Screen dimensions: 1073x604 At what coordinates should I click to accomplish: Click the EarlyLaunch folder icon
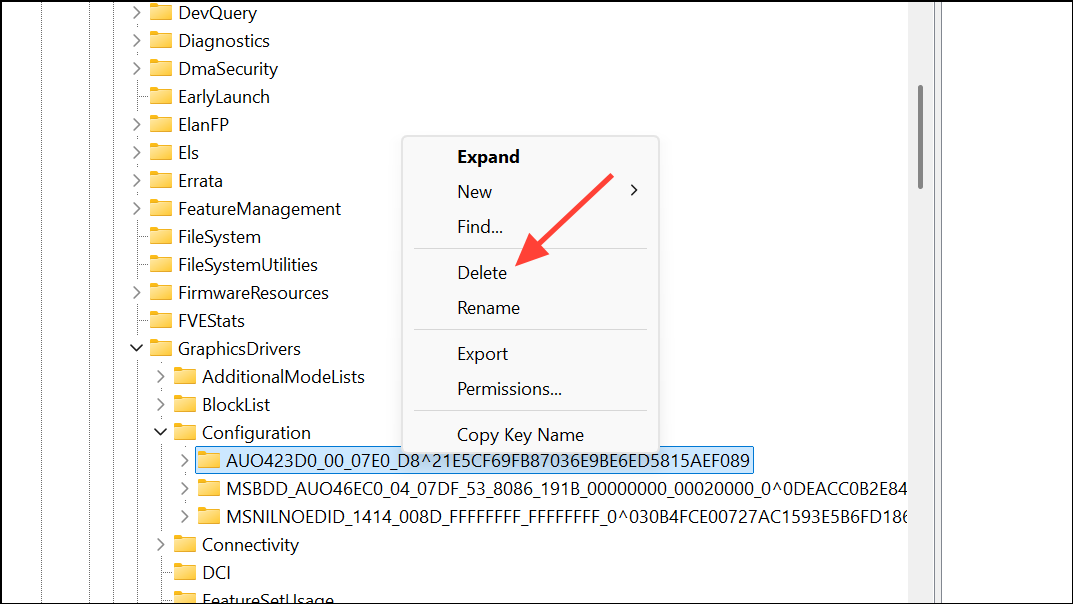[161, 97]
